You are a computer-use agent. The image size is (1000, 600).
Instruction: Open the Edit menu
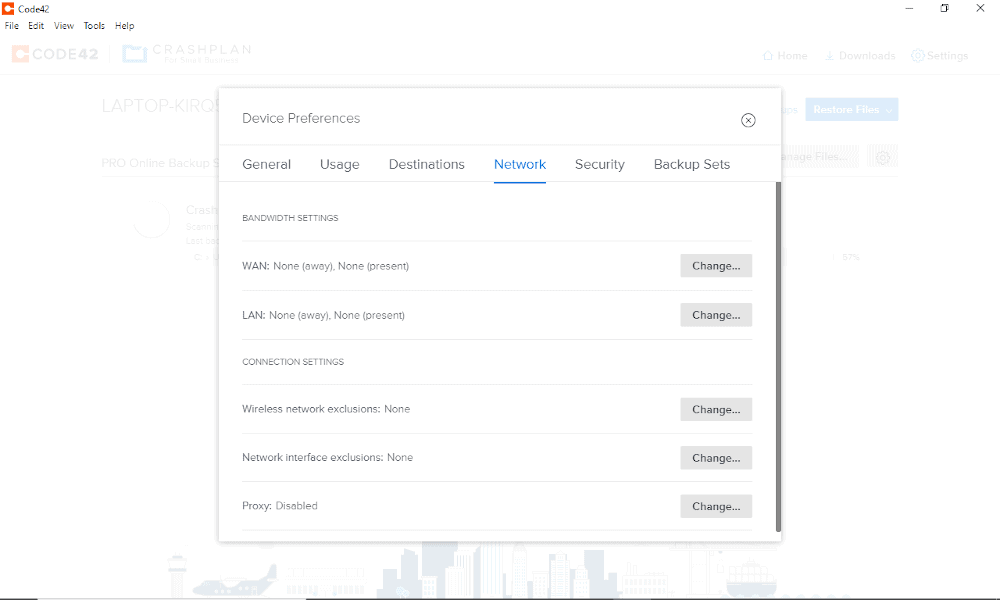(36, 26)
